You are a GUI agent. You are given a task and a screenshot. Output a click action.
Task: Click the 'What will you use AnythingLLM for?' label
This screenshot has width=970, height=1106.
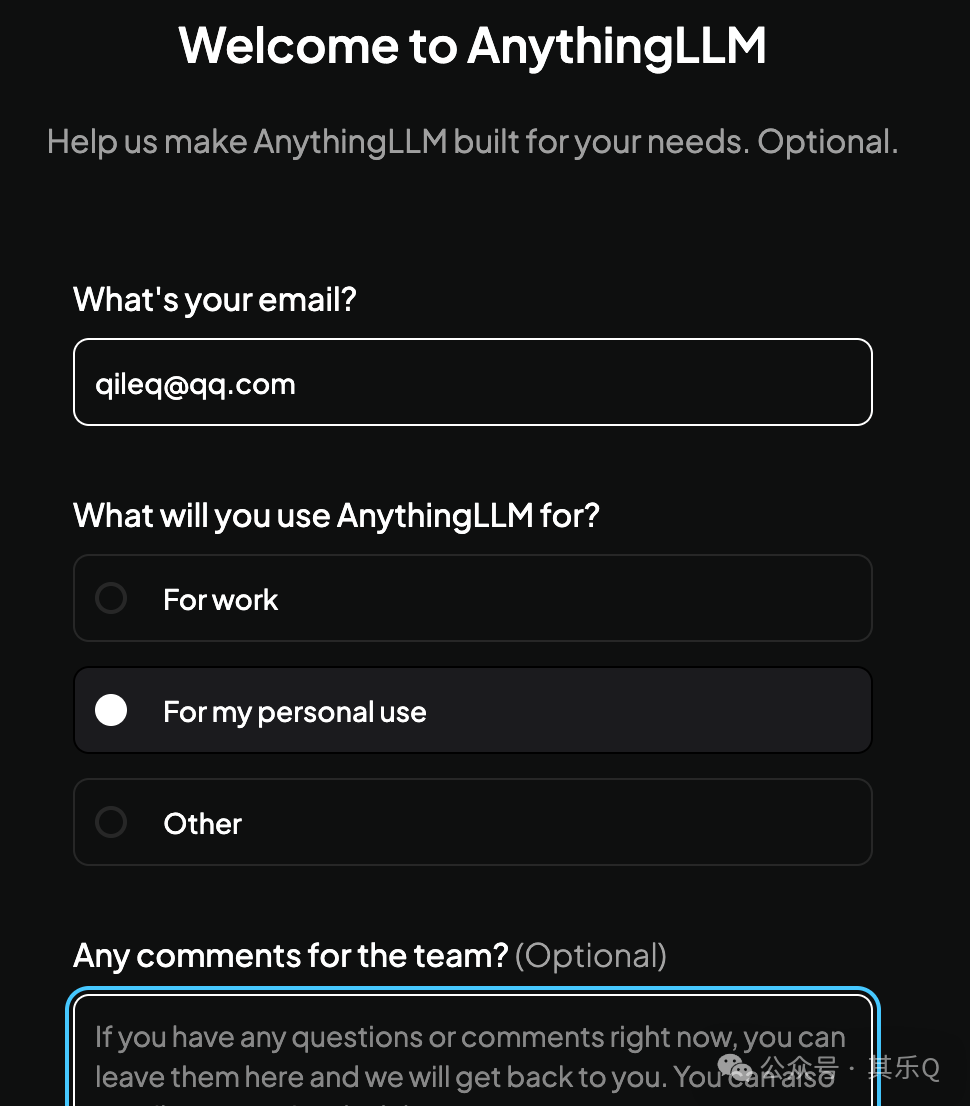pyautogui.click(x=337, y=516)
